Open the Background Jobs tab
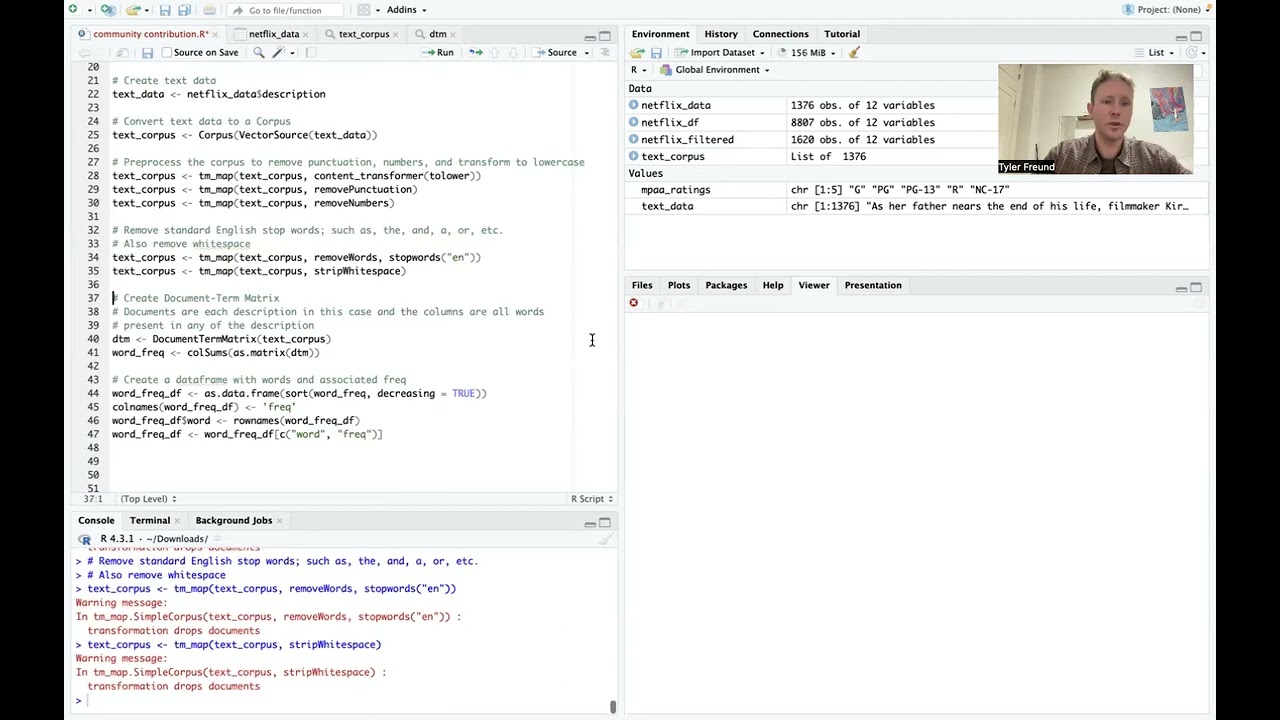This screenshot has width=1280, height=720. [x=234, y=520]
